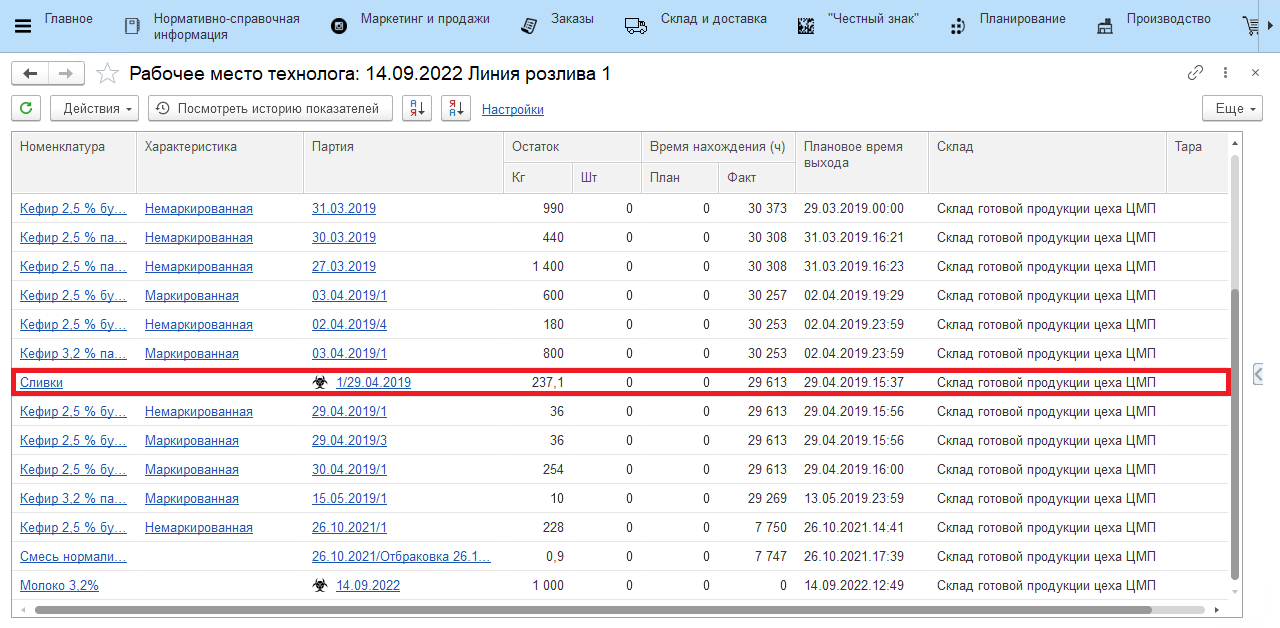This screenshot has height=628, width=1280.
Task: Open batch link 1/29.04.2019
Action: 373,382
